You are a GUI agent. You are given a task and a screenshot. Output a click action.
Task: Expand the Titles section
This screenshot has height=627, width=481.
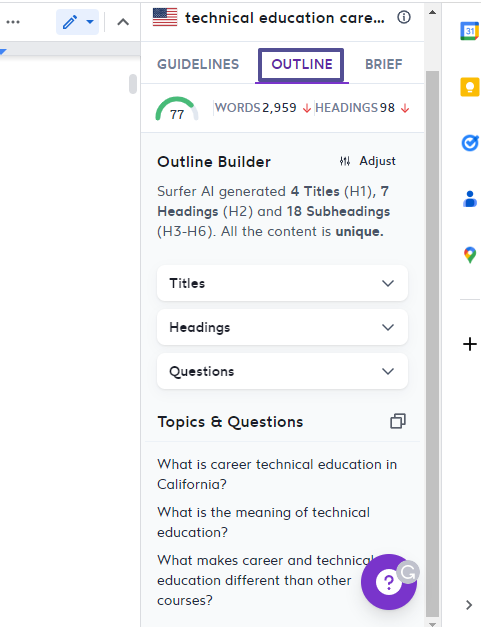click(282, 283)
